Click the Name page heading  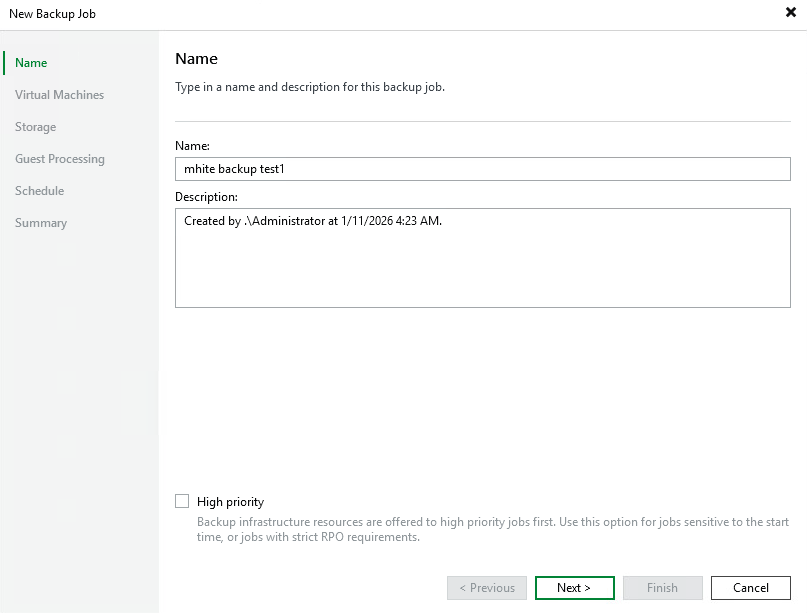click(x=196, y=58)
